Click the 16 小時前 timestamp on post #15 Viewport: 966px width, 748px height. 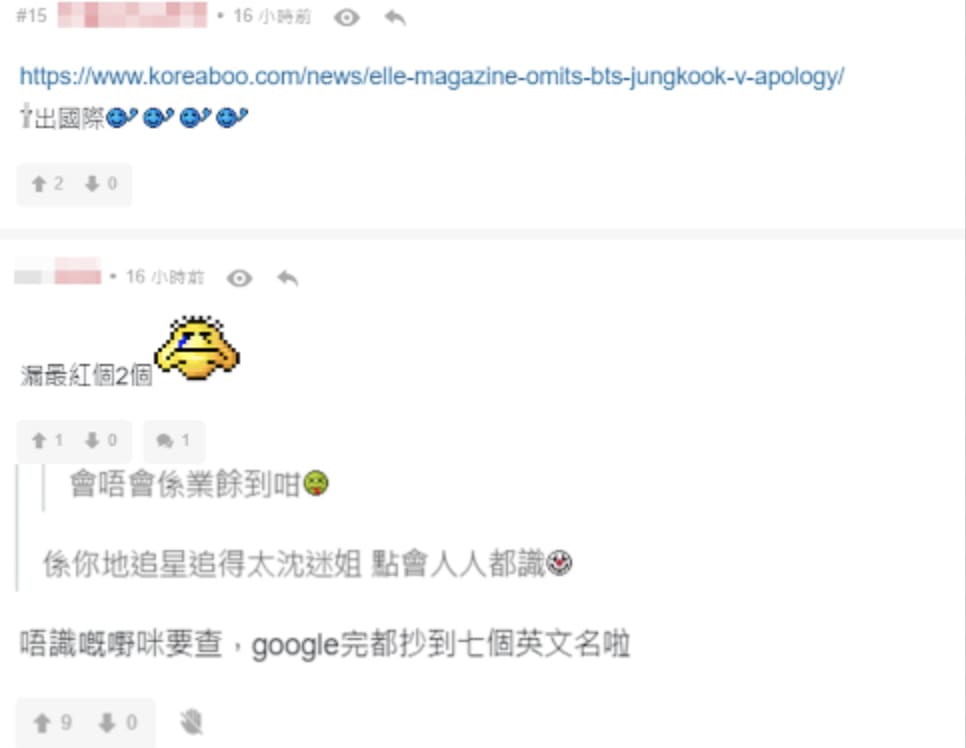tap(272, 17)
